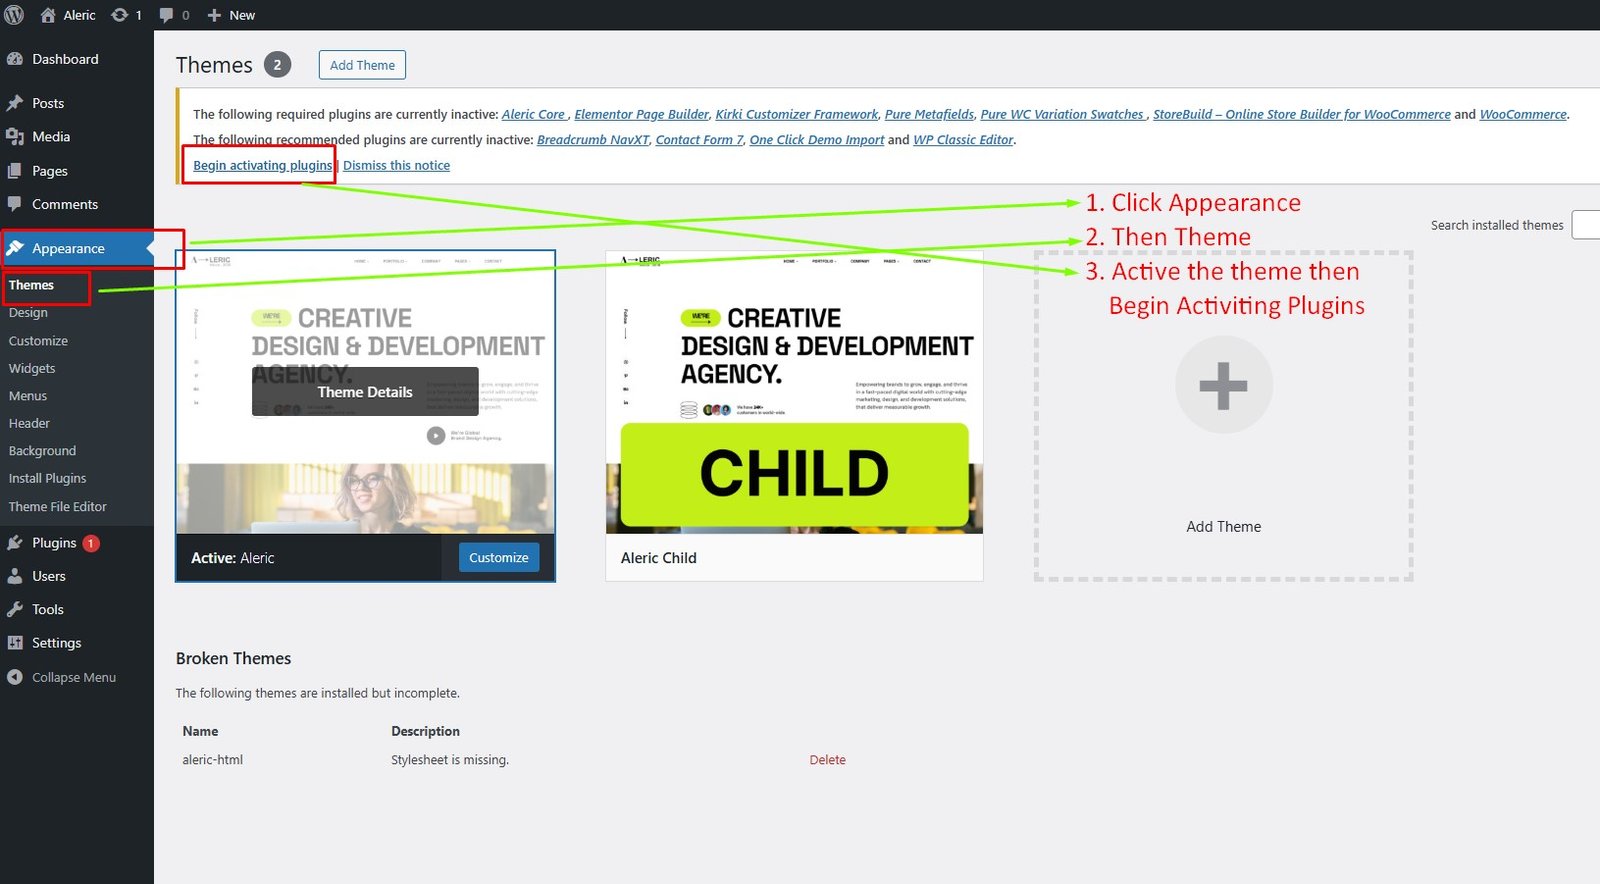
Task: Click the Posts pushpin icon
Action: click(x=15, y=103)
